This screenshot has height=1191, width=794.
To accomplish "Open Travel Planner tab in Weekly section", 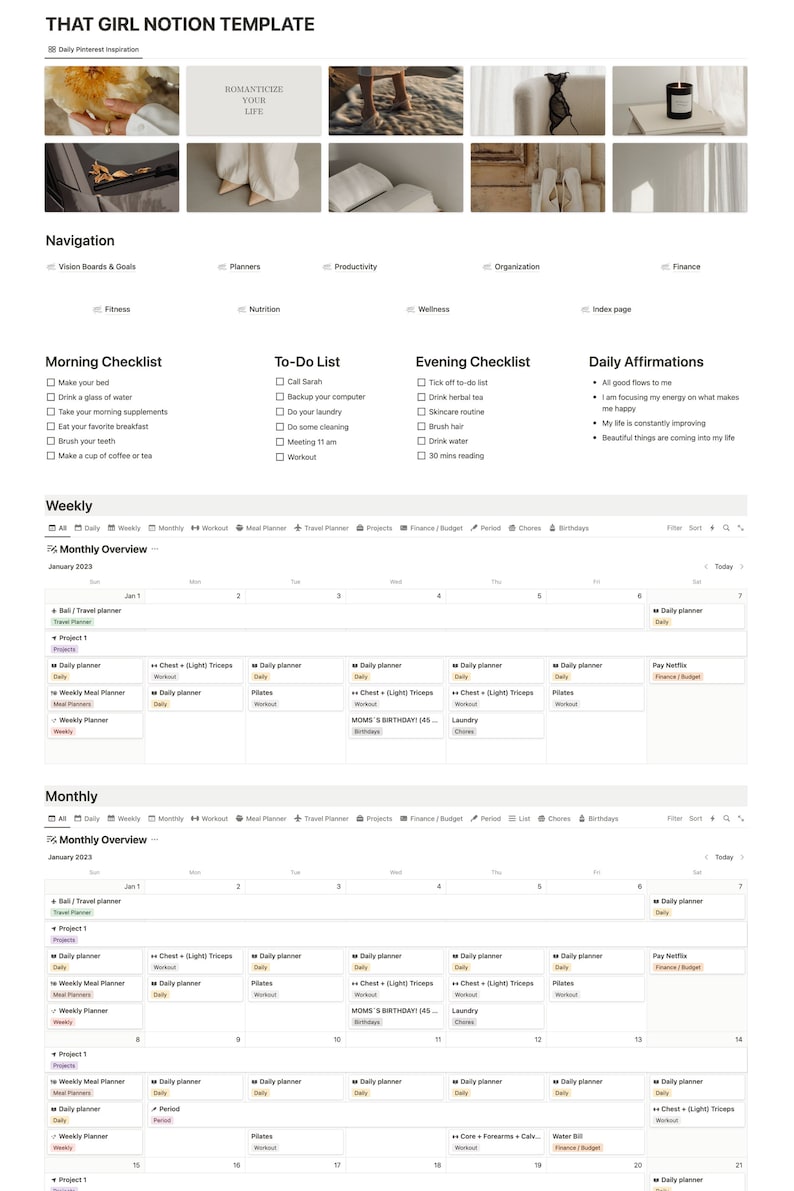I will pos(321,528).
